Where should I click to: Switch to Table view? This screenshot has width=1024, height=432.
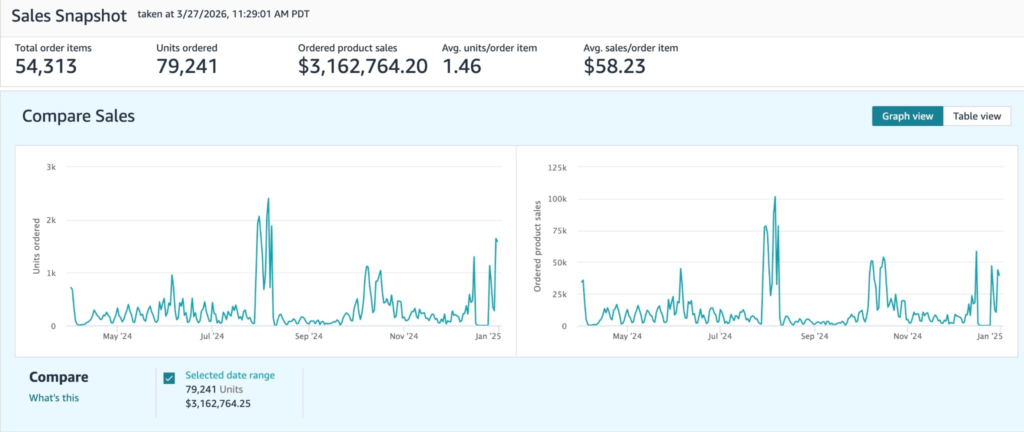coord(976,116)
